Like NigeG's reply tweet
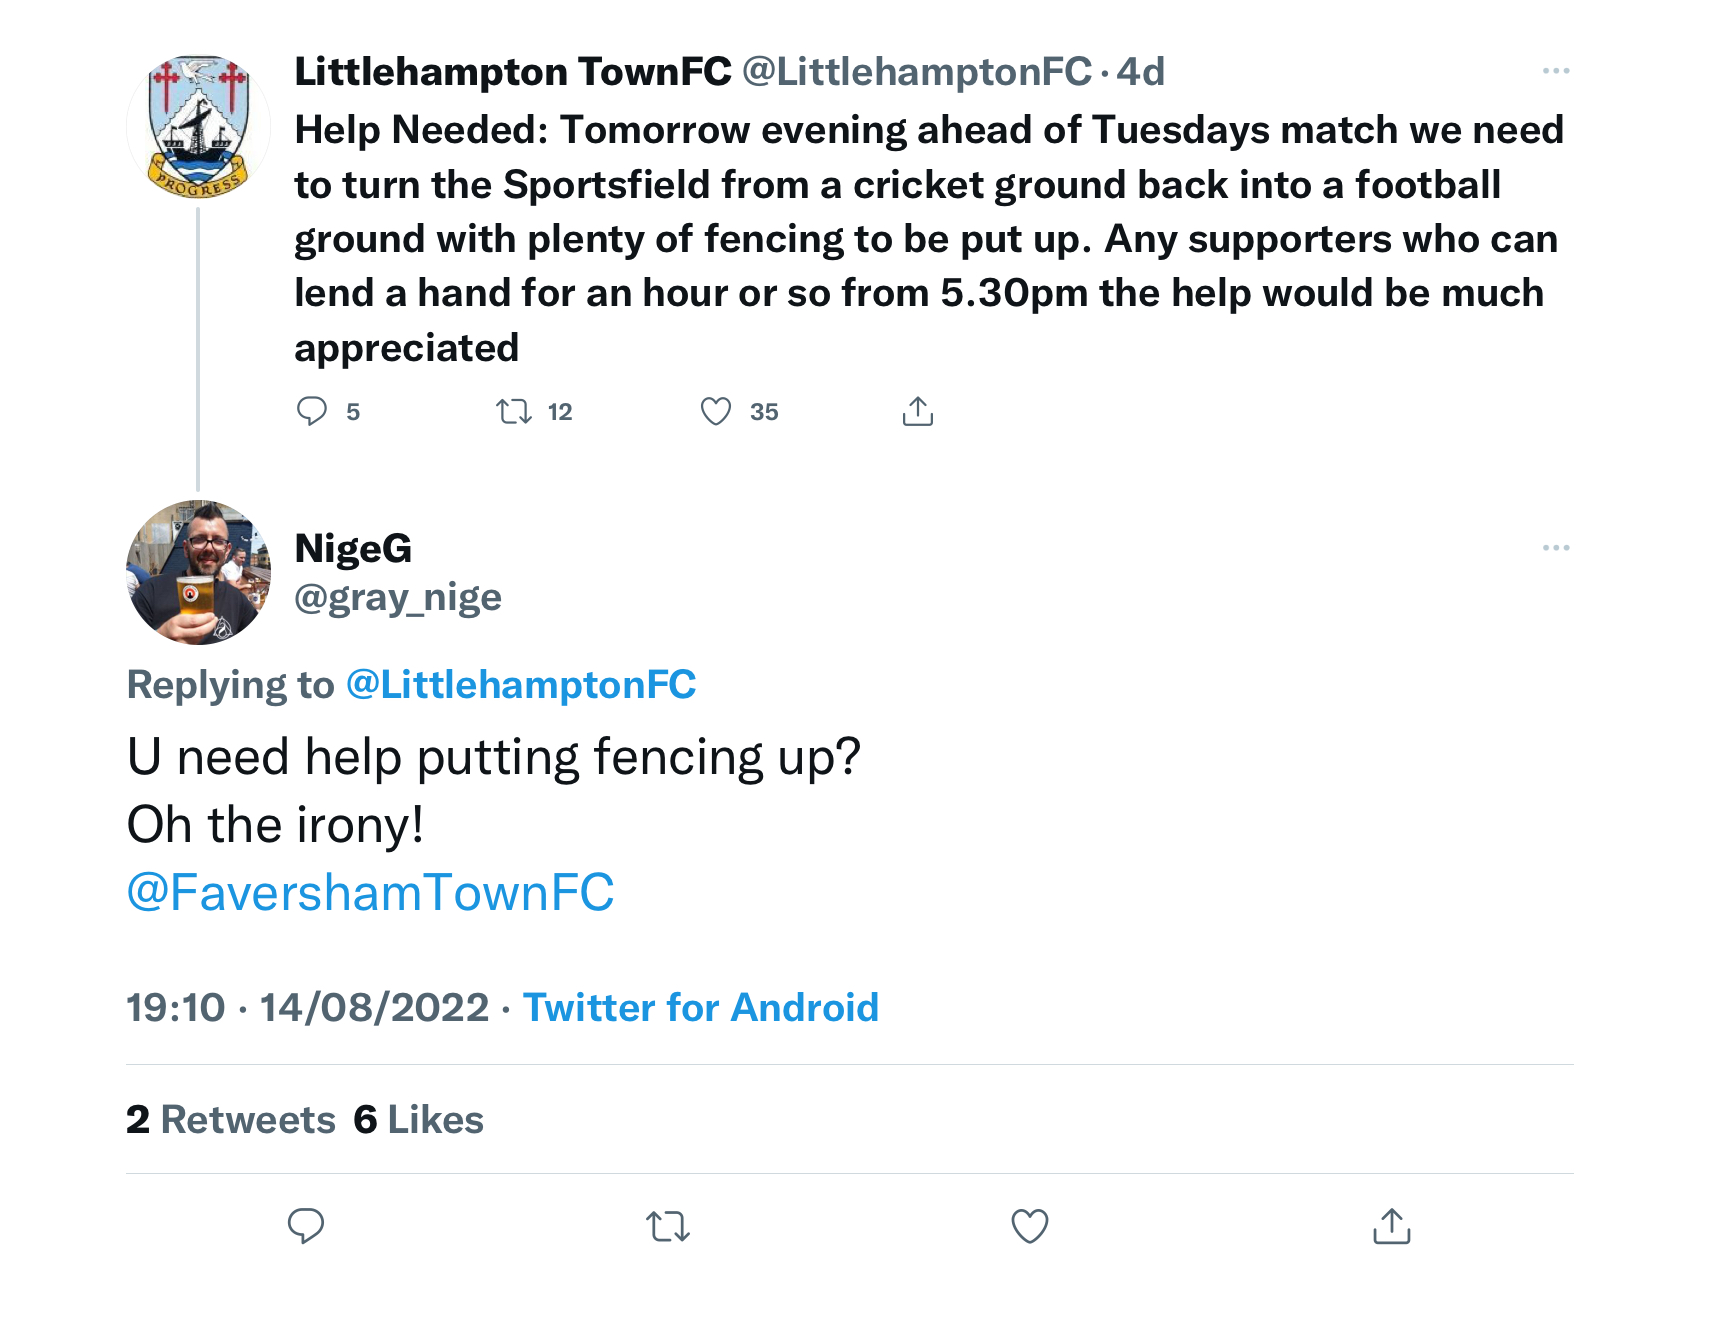1711x1332 pixels. [x=1030, y=1226]
